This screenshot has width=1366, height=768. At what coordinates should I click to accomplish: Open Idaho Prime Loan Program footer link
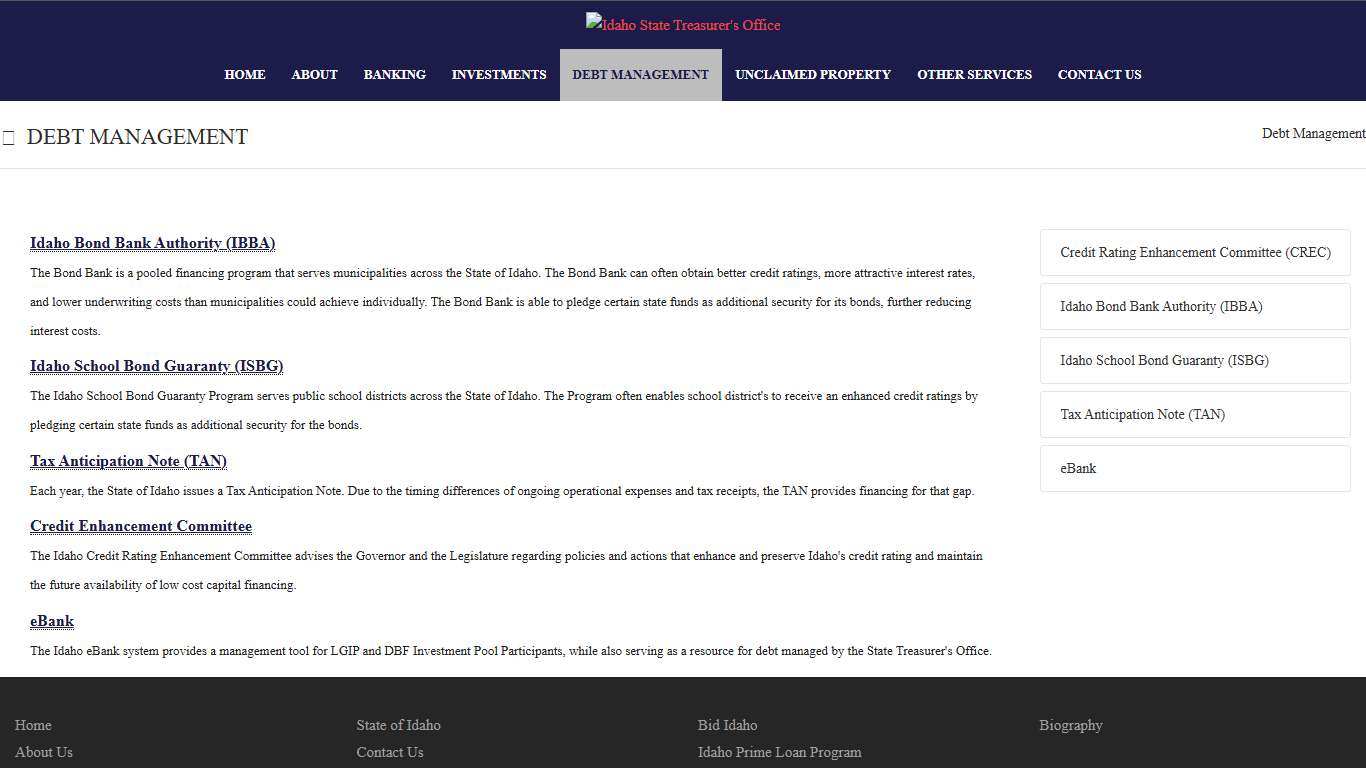tap(779, 752)
